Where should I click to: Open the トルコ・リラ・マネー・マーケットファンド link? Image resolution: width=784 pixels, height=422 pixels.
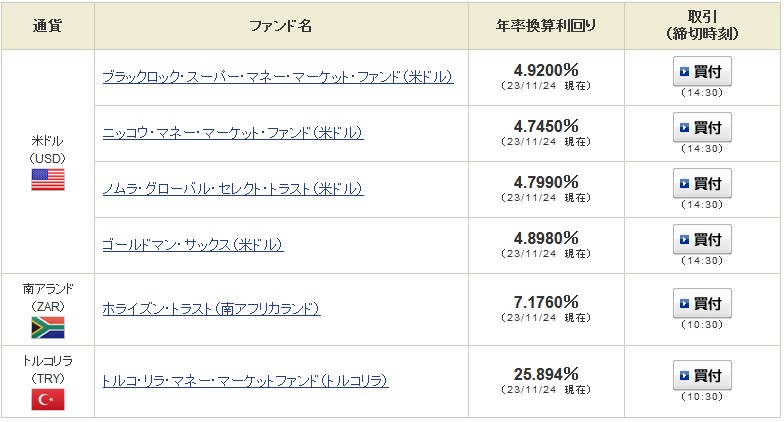click(x=245, y=381)
